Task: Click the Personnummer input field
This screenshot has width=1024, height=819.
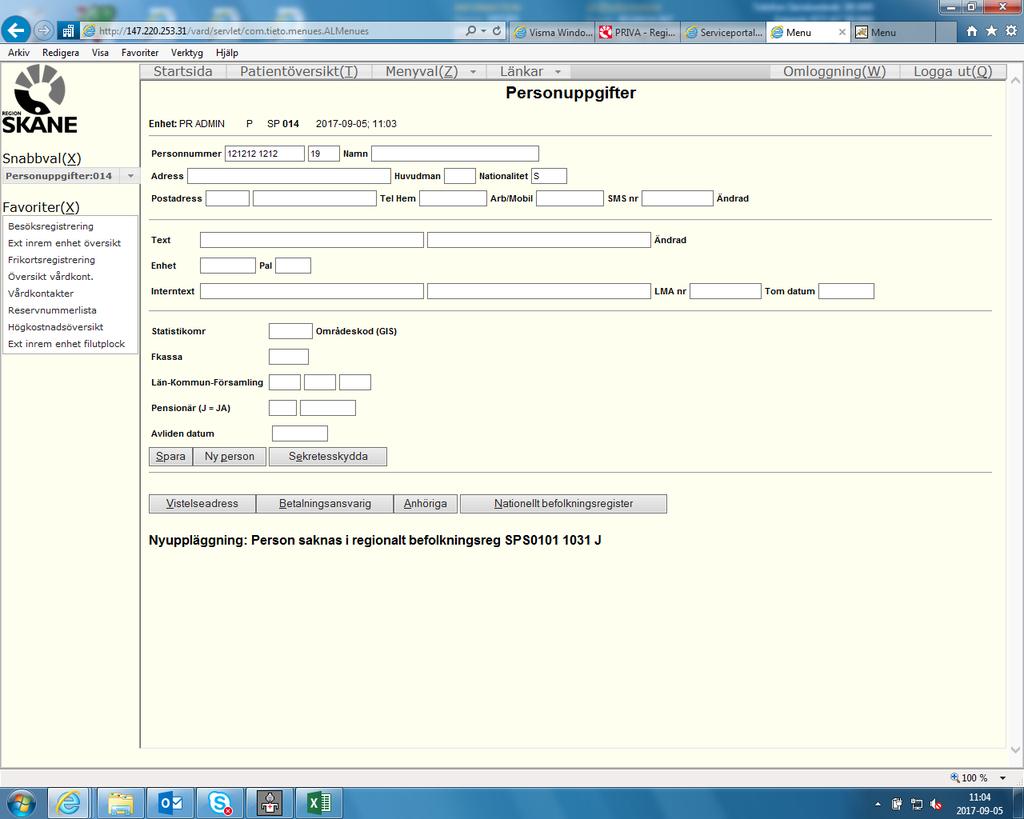Action: click(x=264, y=153)
